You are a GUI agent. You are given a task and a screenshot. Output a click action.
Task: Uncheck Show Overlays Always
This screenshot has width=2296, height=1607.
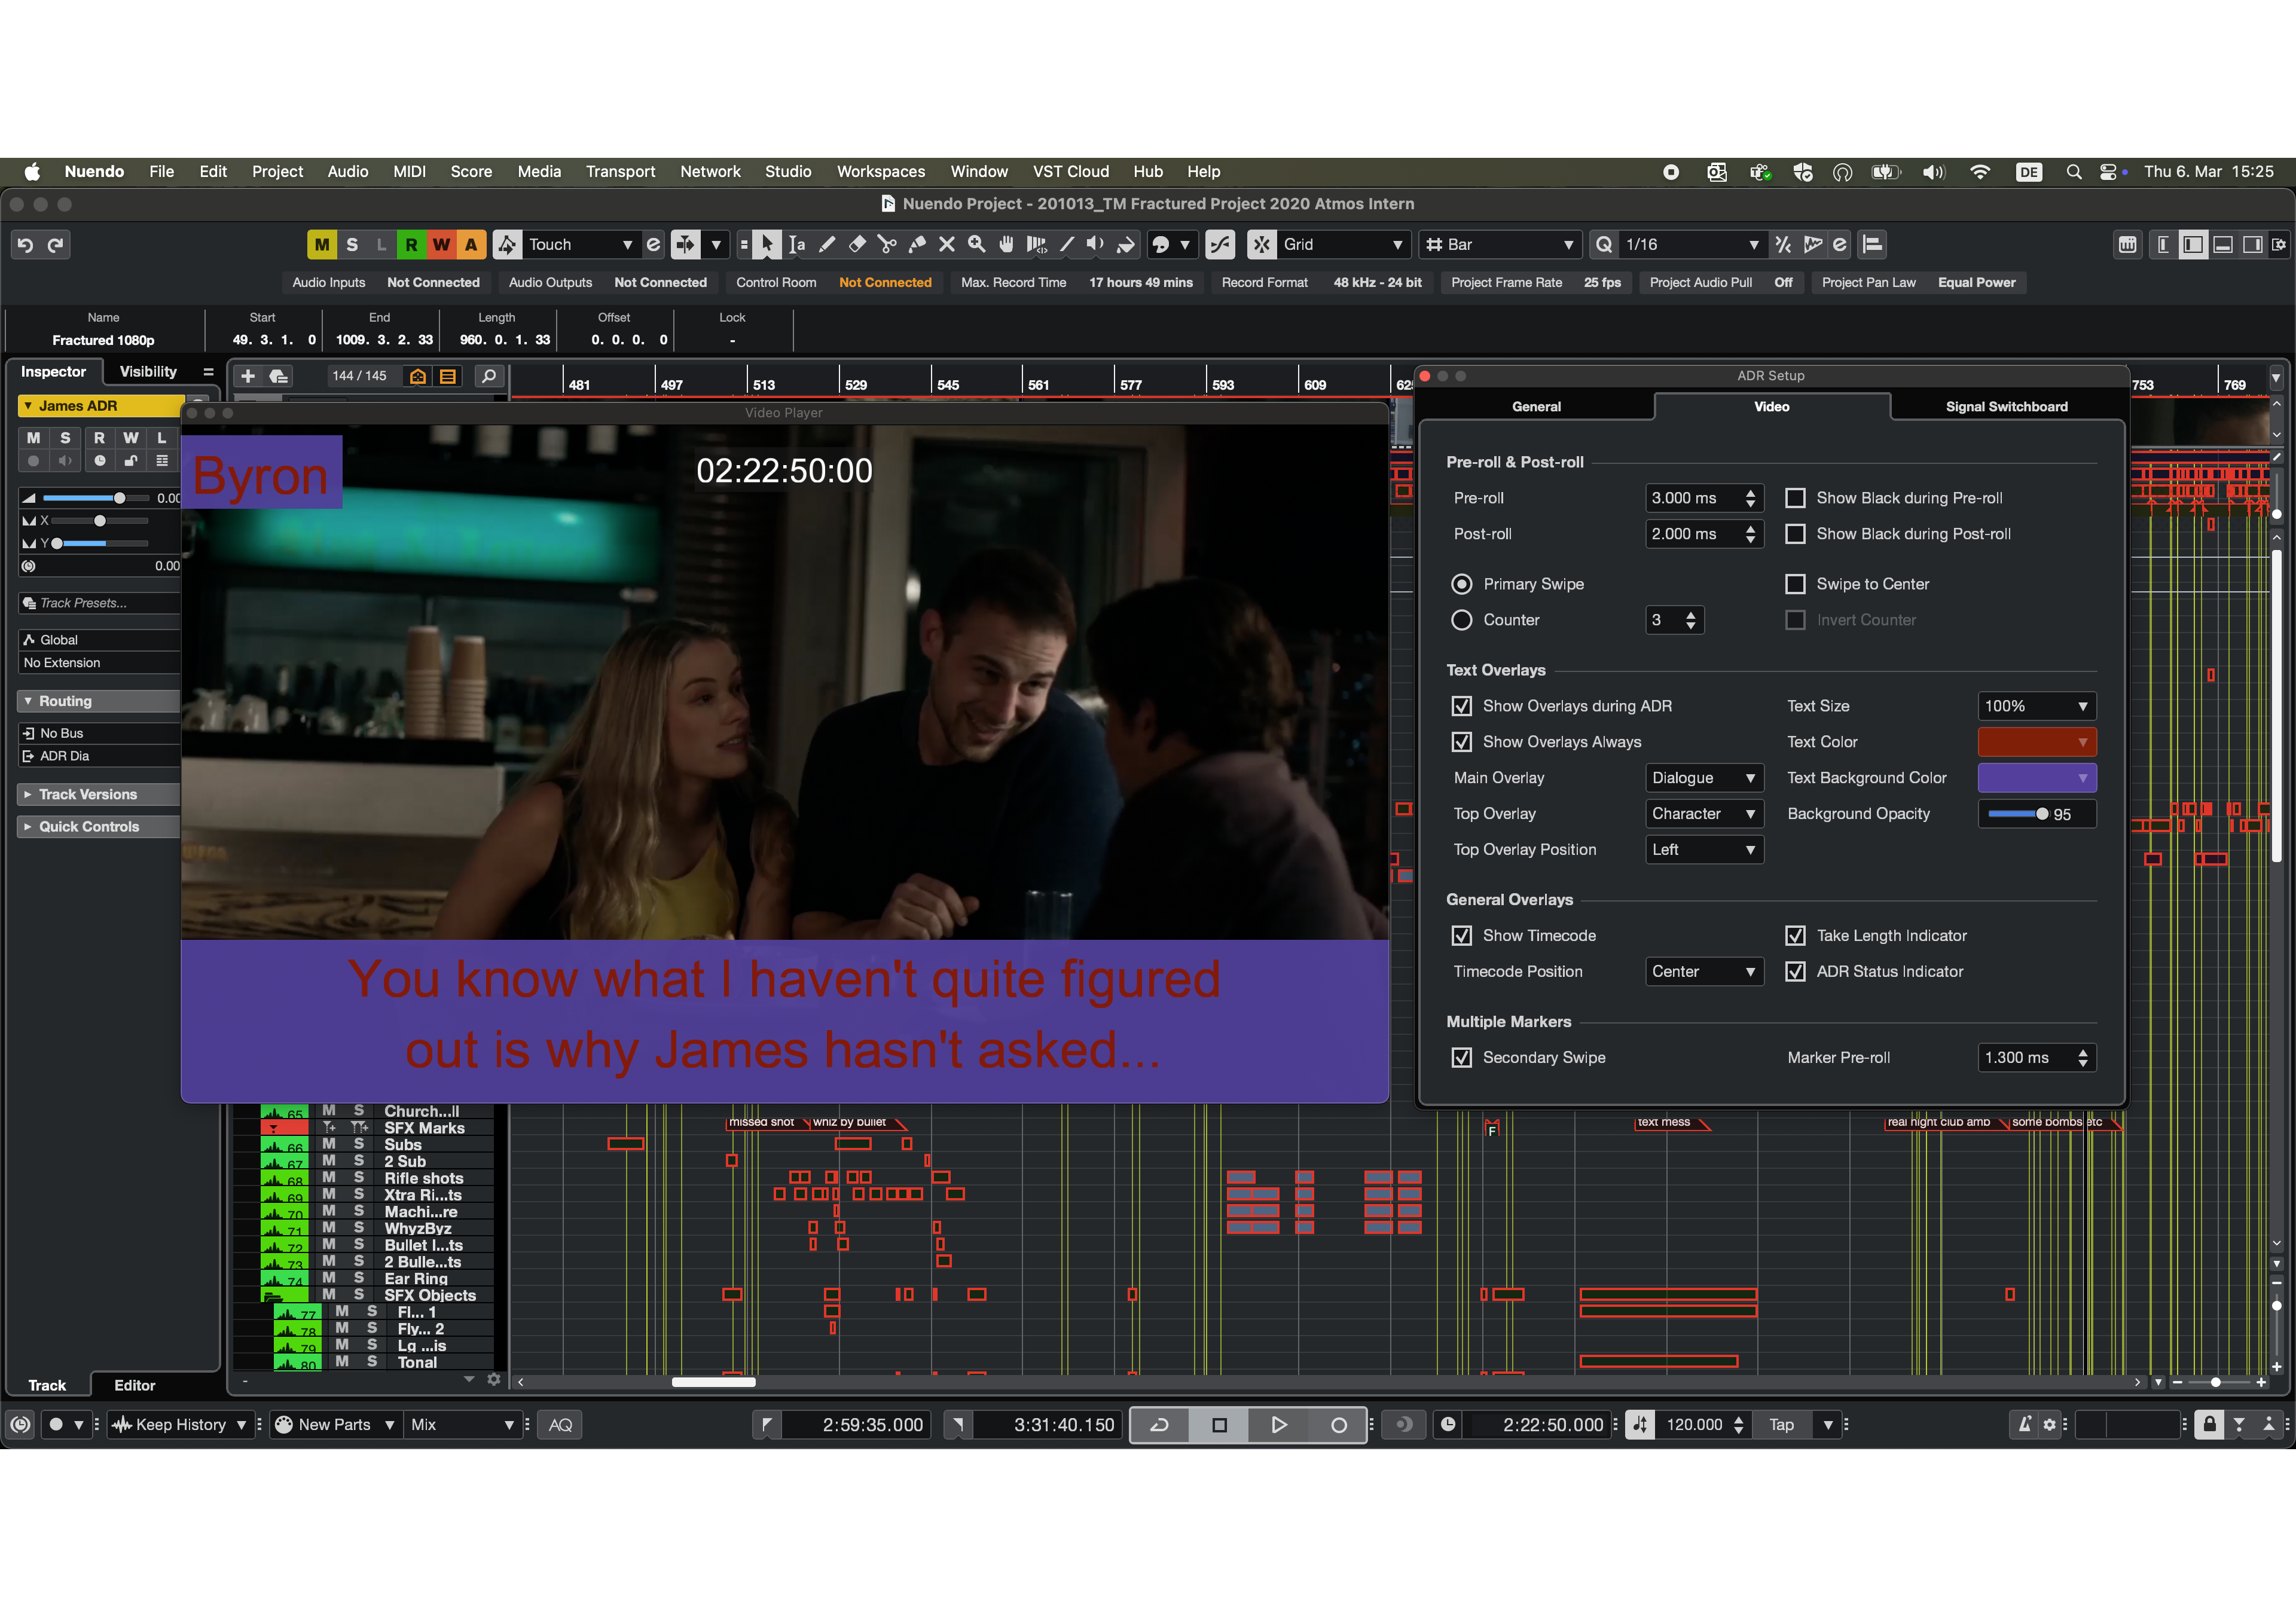[1461, 742]
